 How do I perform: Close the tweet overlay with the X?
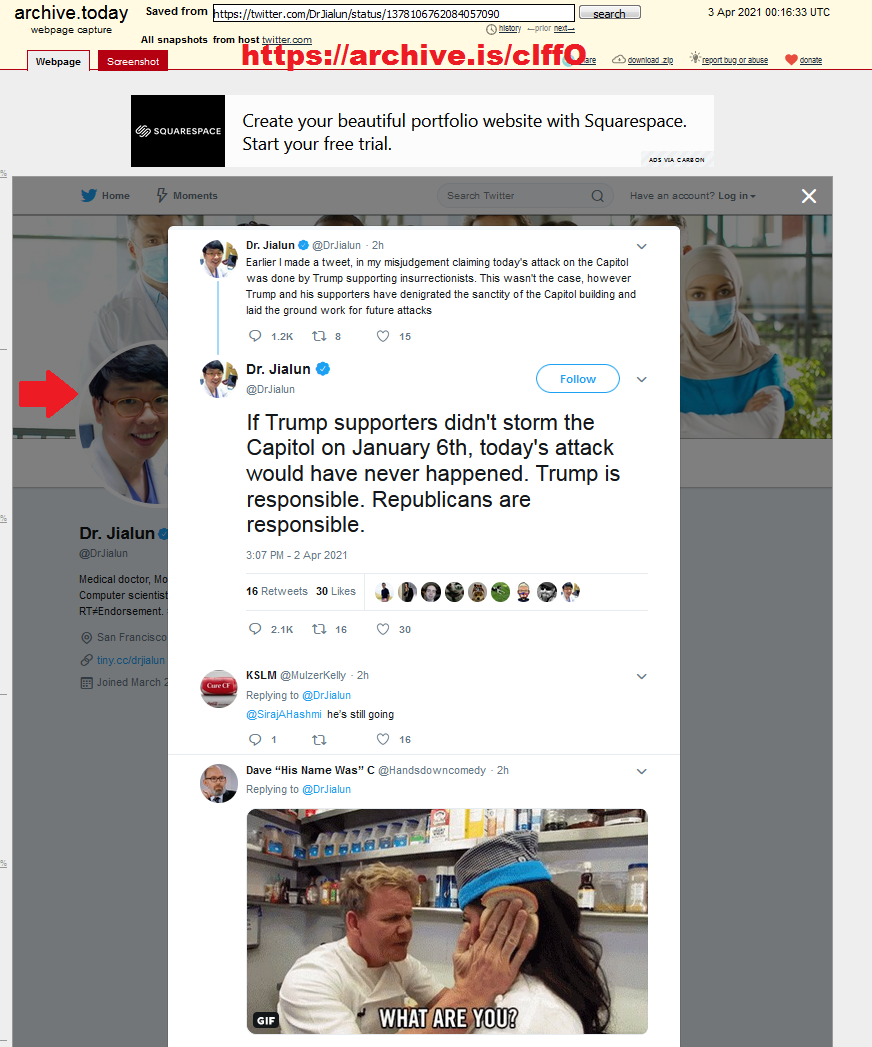coord(809,196)
